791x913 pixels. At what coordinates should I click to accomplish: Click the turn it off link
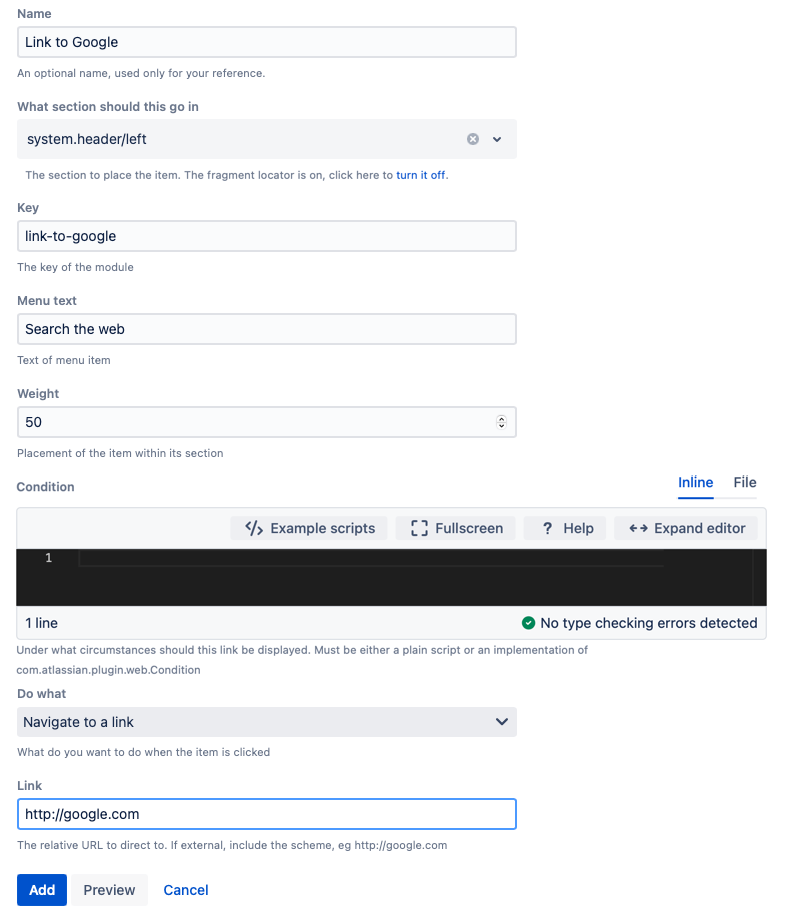point(421,175)
